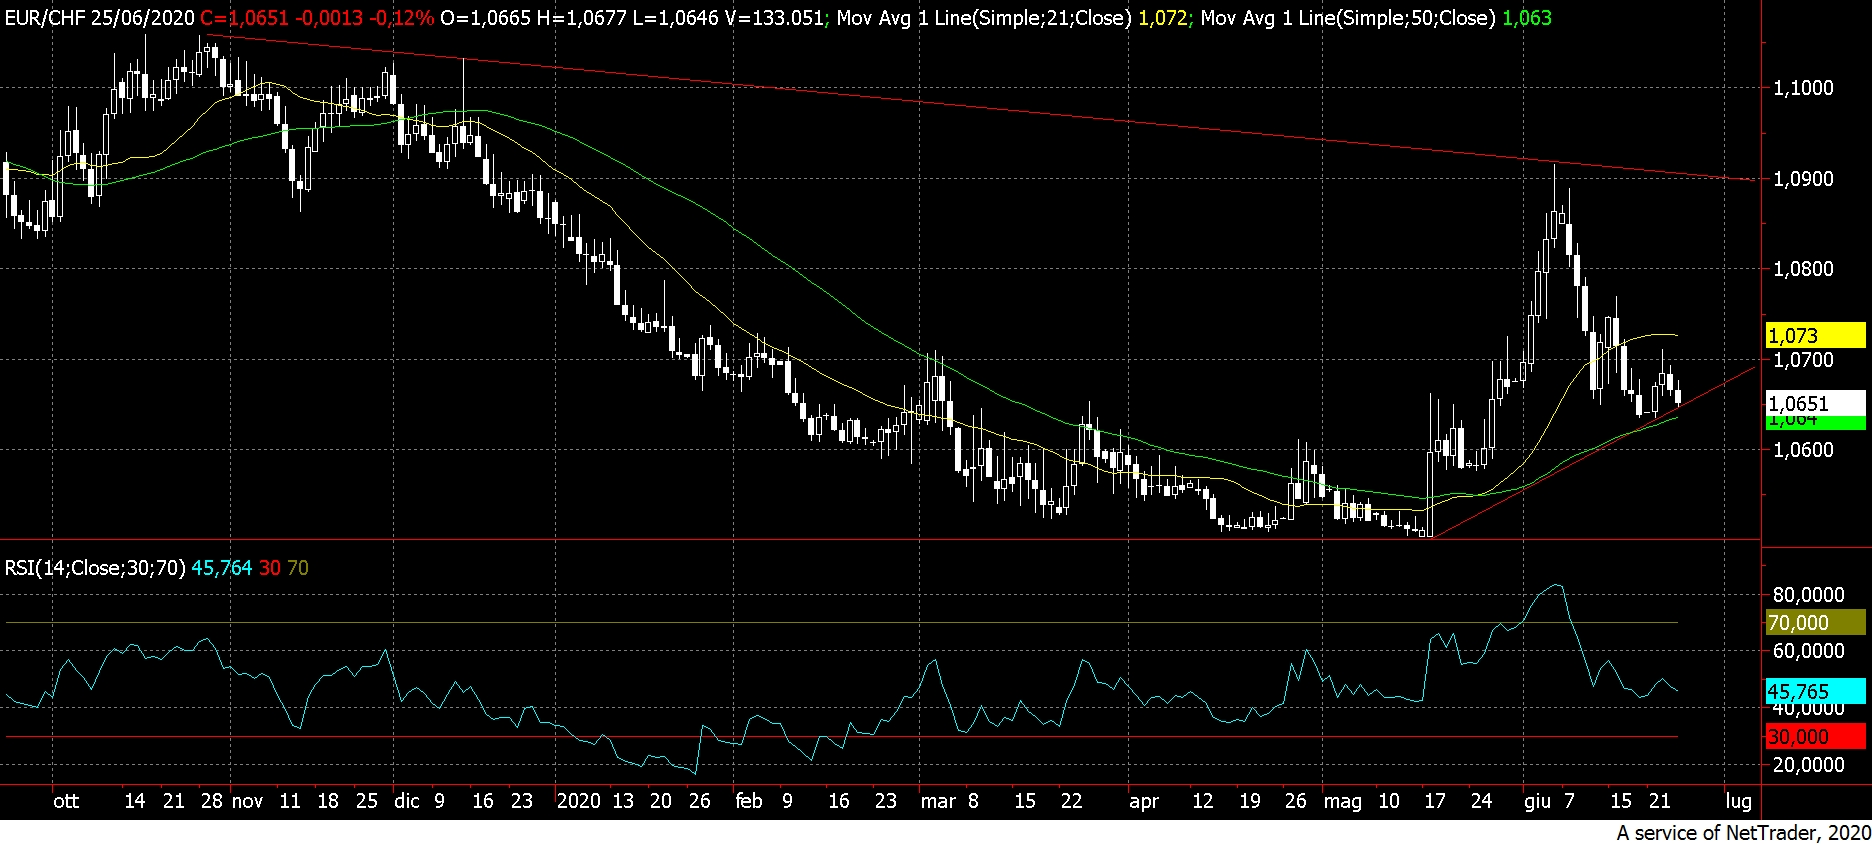Click the 1,1000 price axis label

pyautogui.click(x=1803, y=88)
